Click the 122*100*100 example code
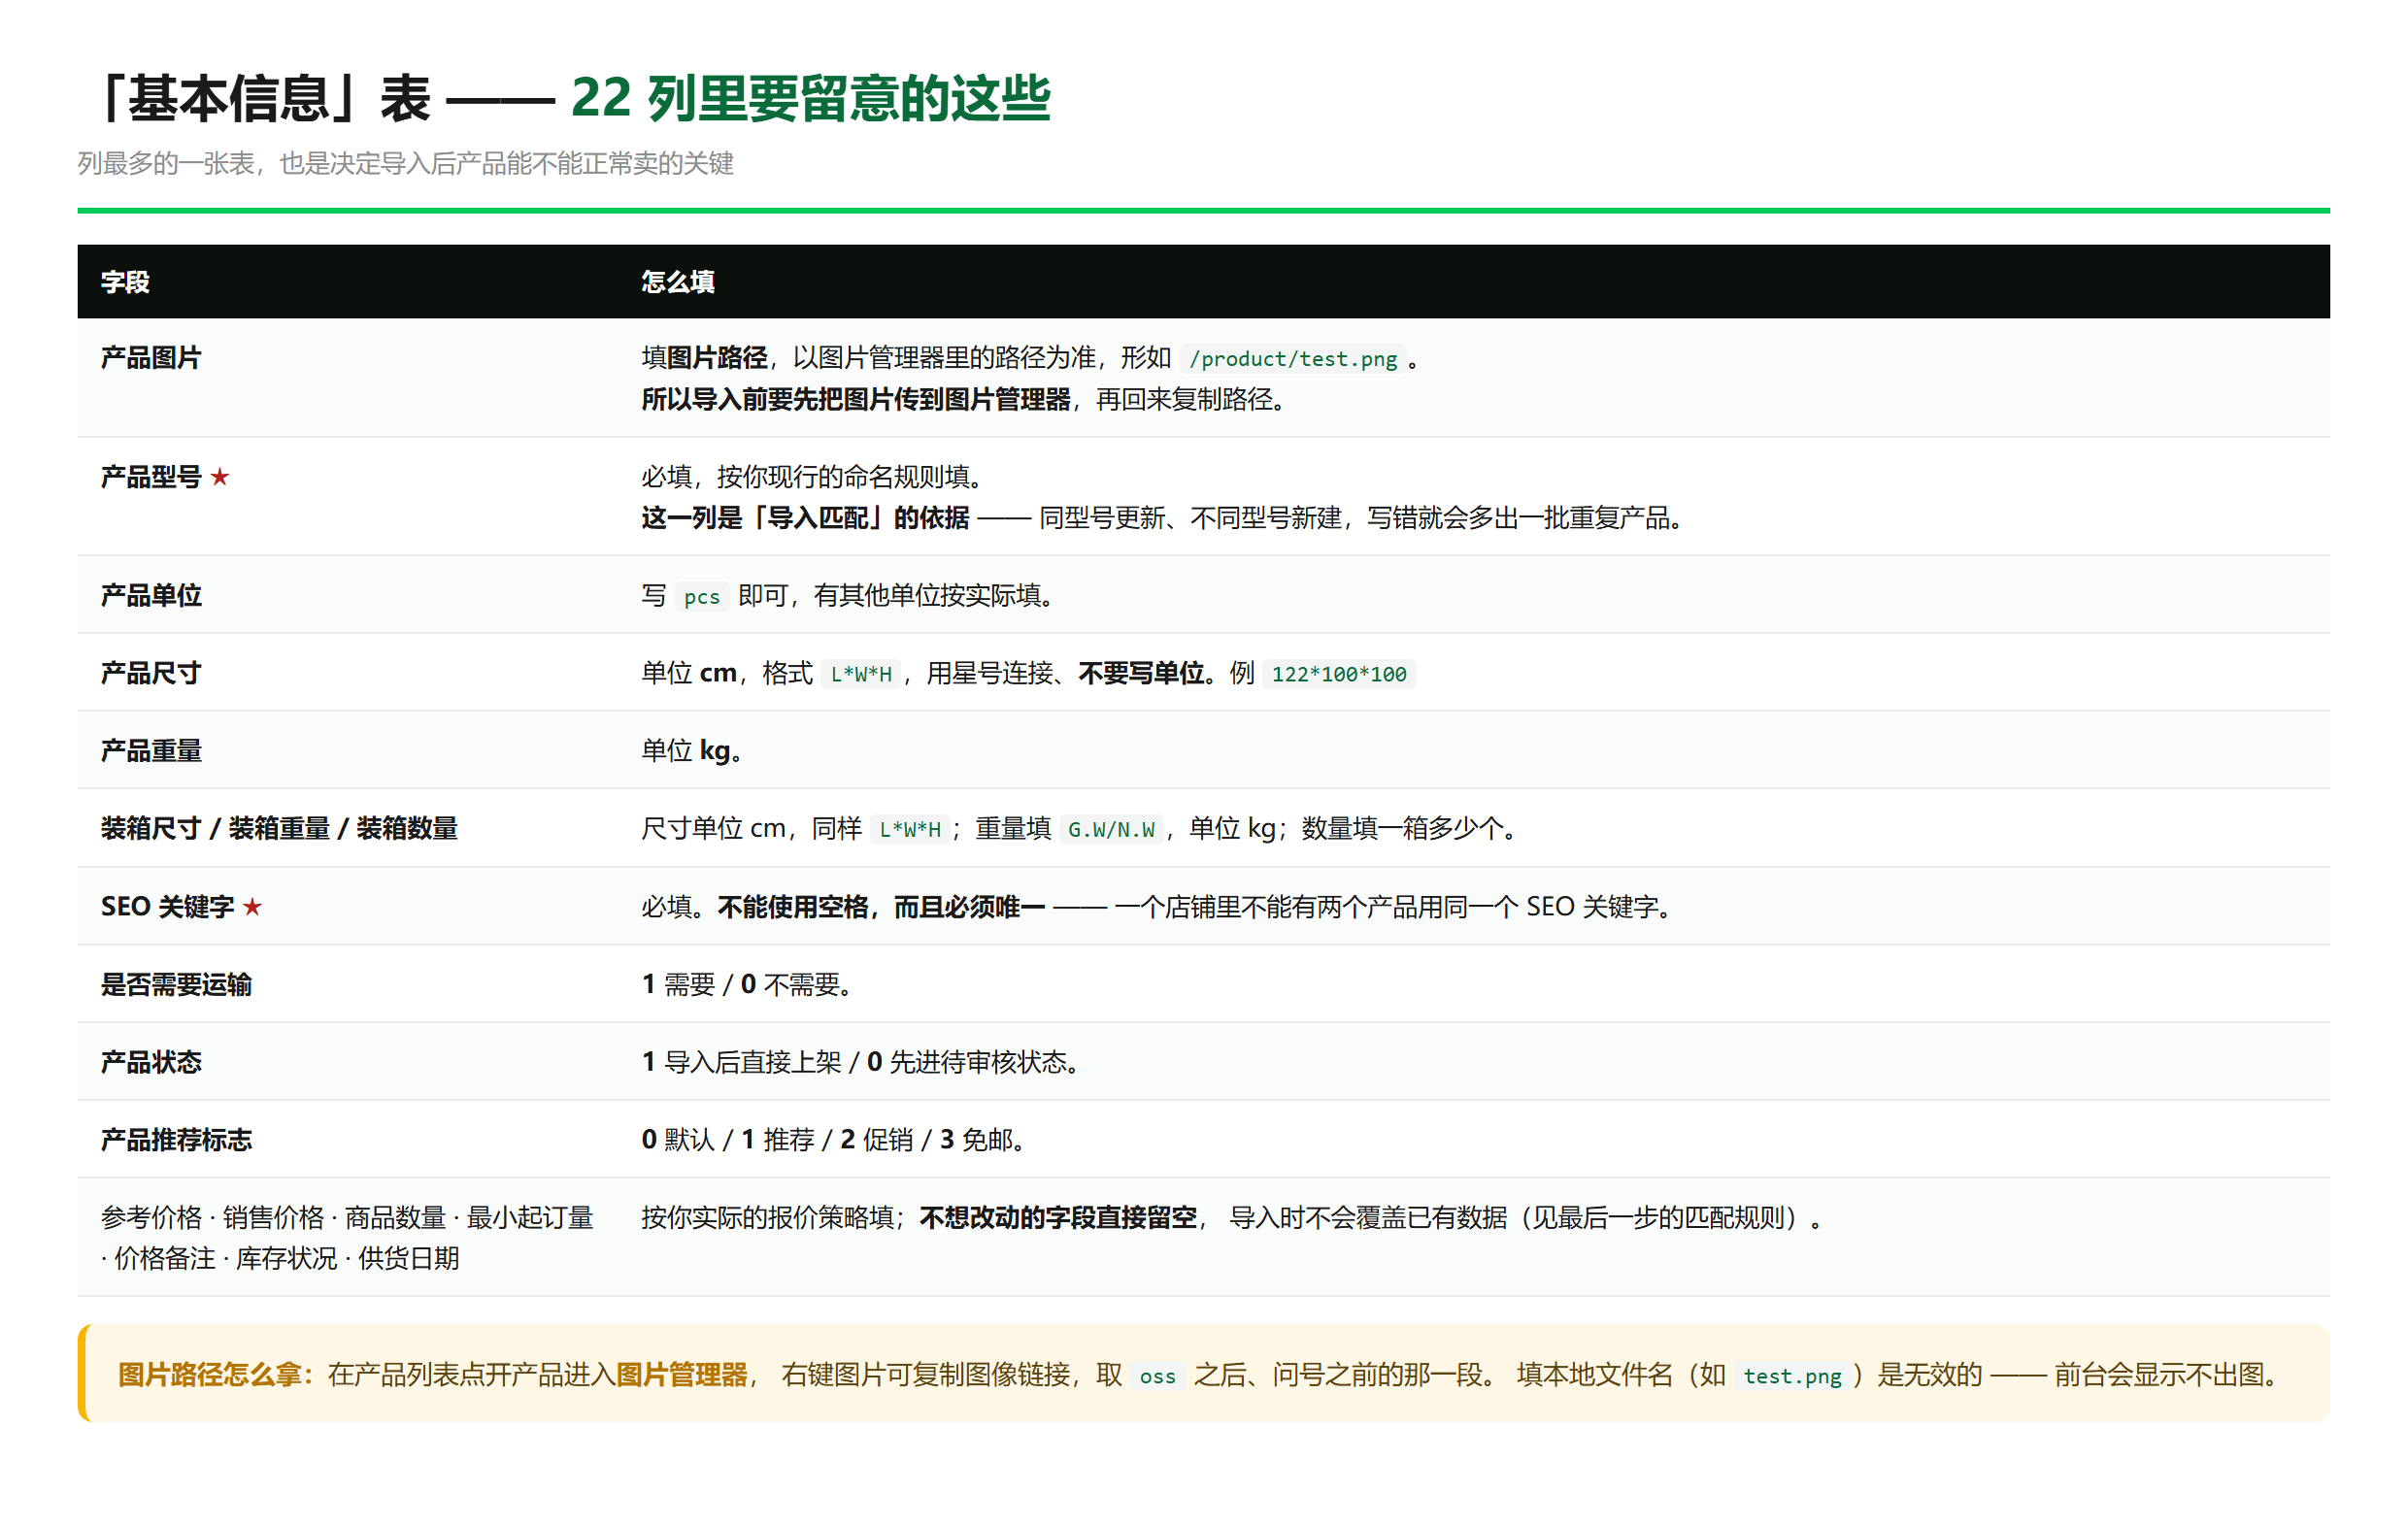 pos(1339,674)
